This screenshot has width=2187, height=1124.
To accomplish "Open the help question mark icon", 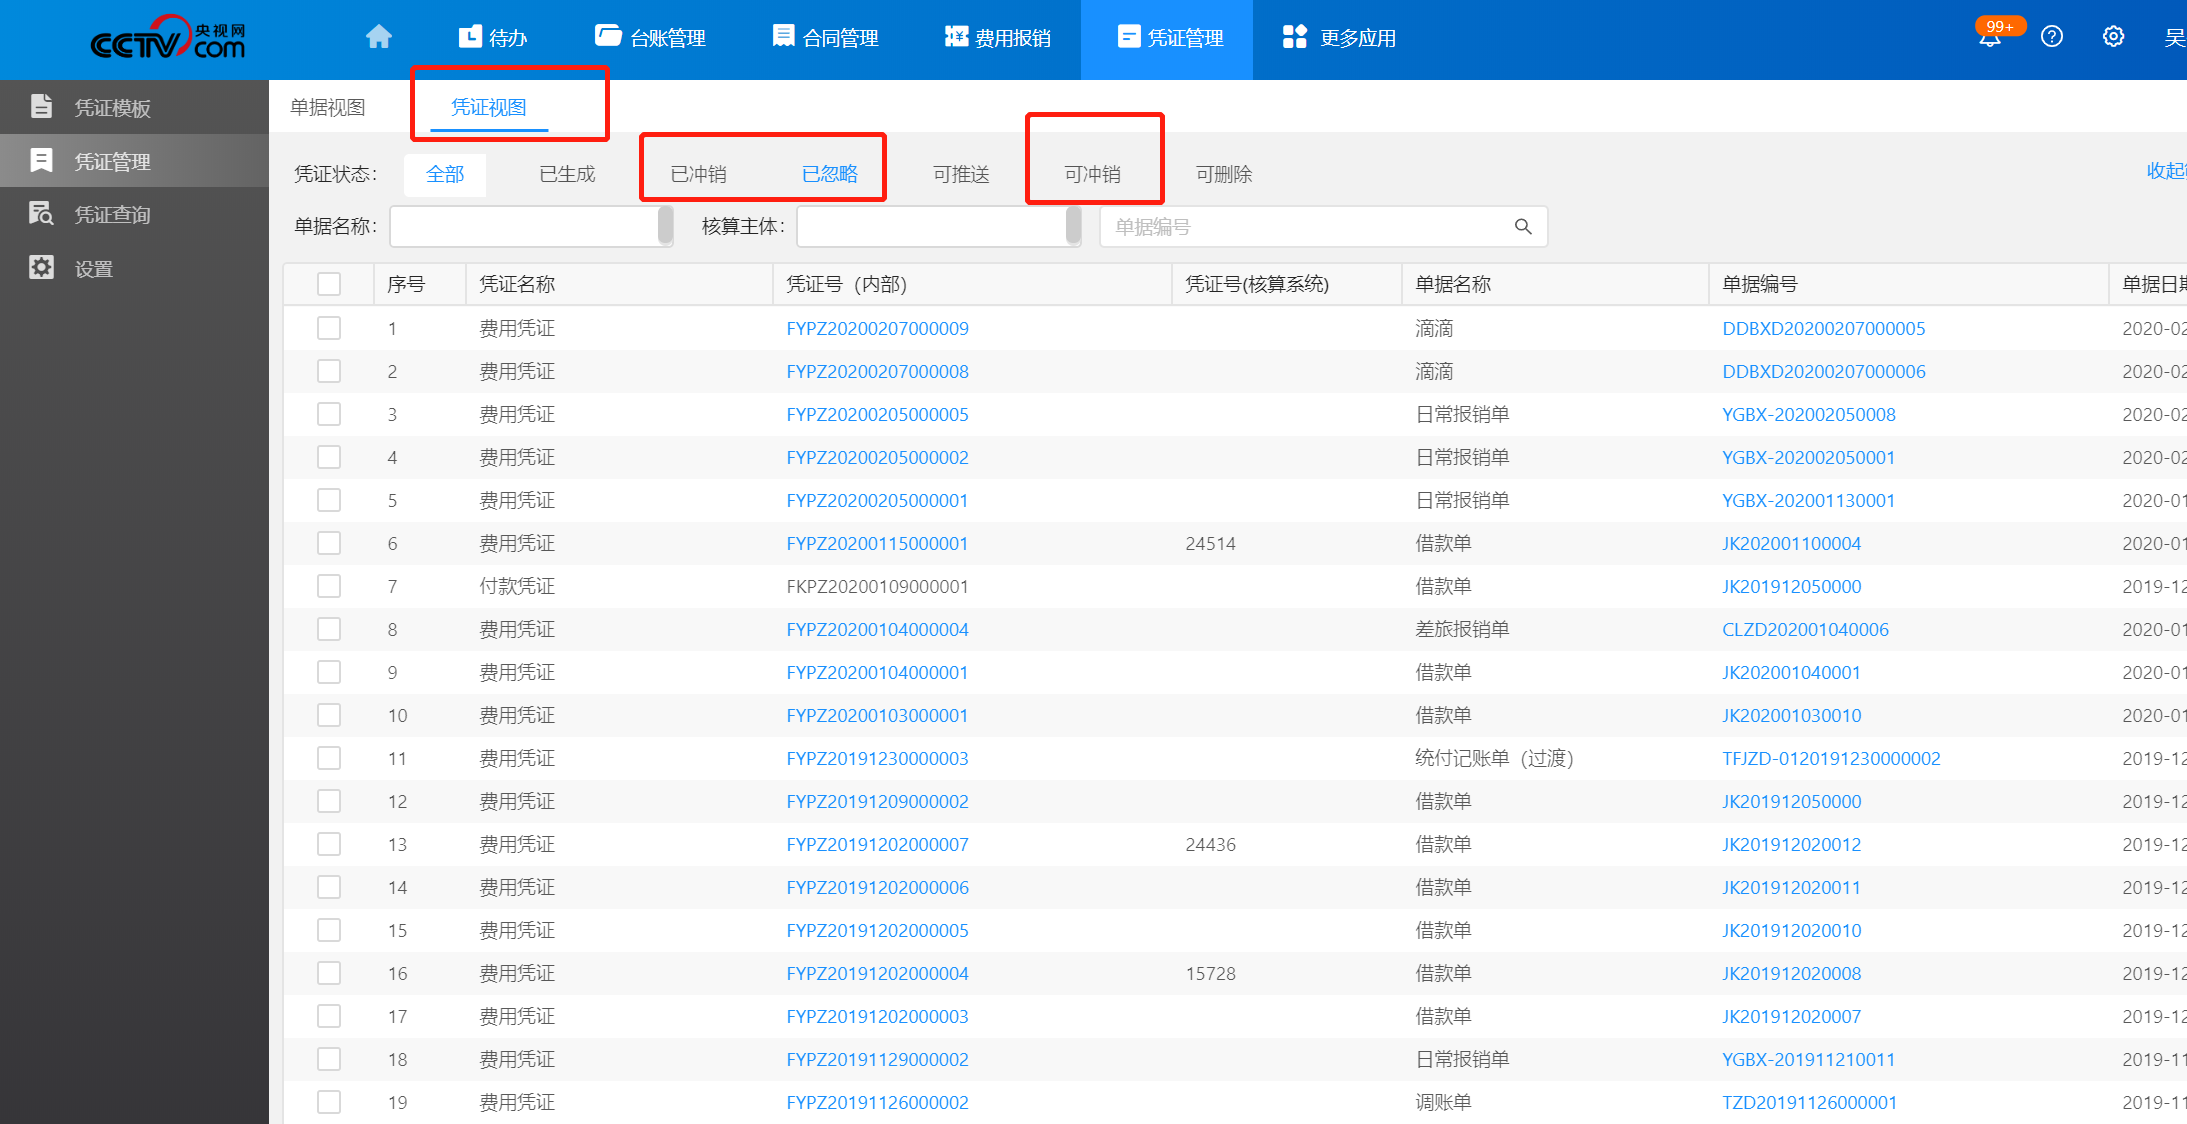I will [x=2052, y=37].
